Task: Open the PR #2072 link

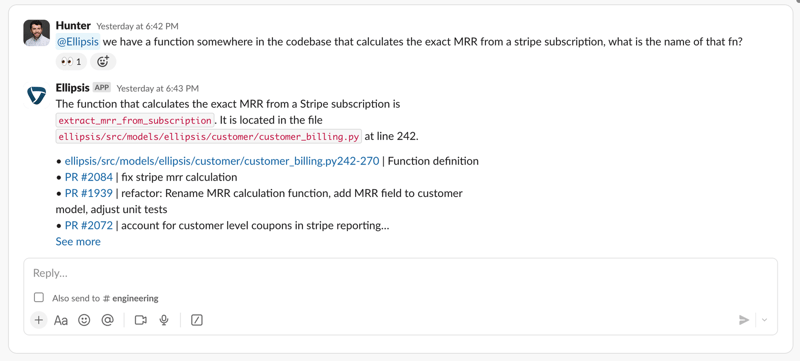Action: (x=89, y=225)
